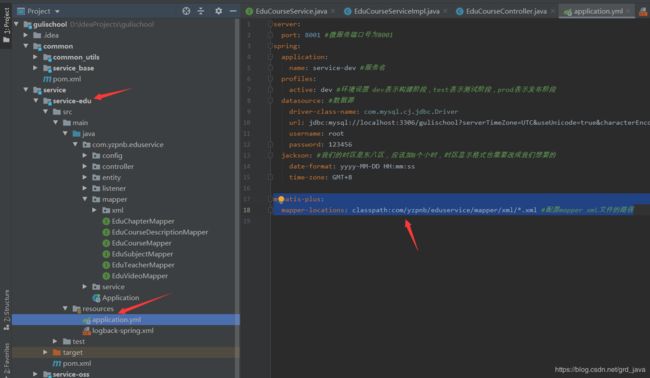This screenshot has width=650, height=378.
Task: Click the fold marker beside spring: line
Action: 270,46
